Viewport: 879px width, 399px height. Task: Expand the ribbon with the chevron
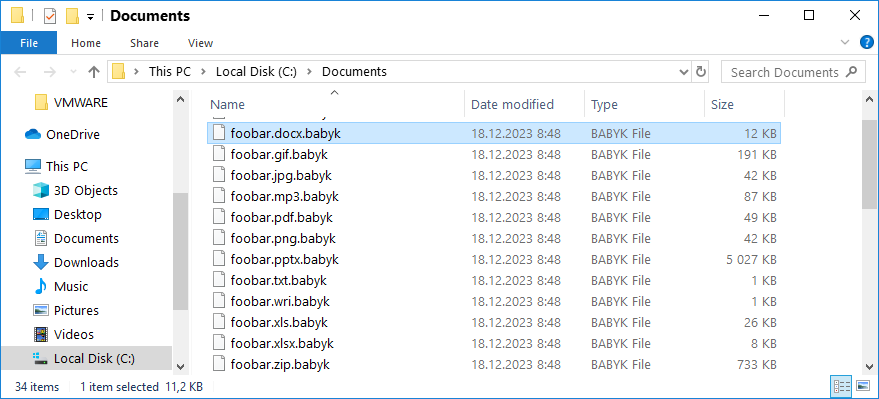(x=845, y=43)
